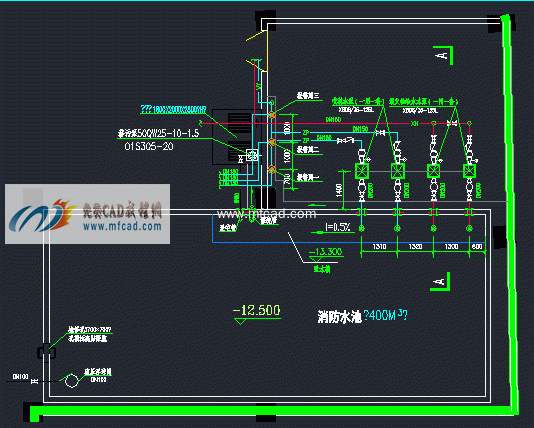Click the leftmost green pump symbol
Screen dimensions: 534x428
tap(362, 171)
